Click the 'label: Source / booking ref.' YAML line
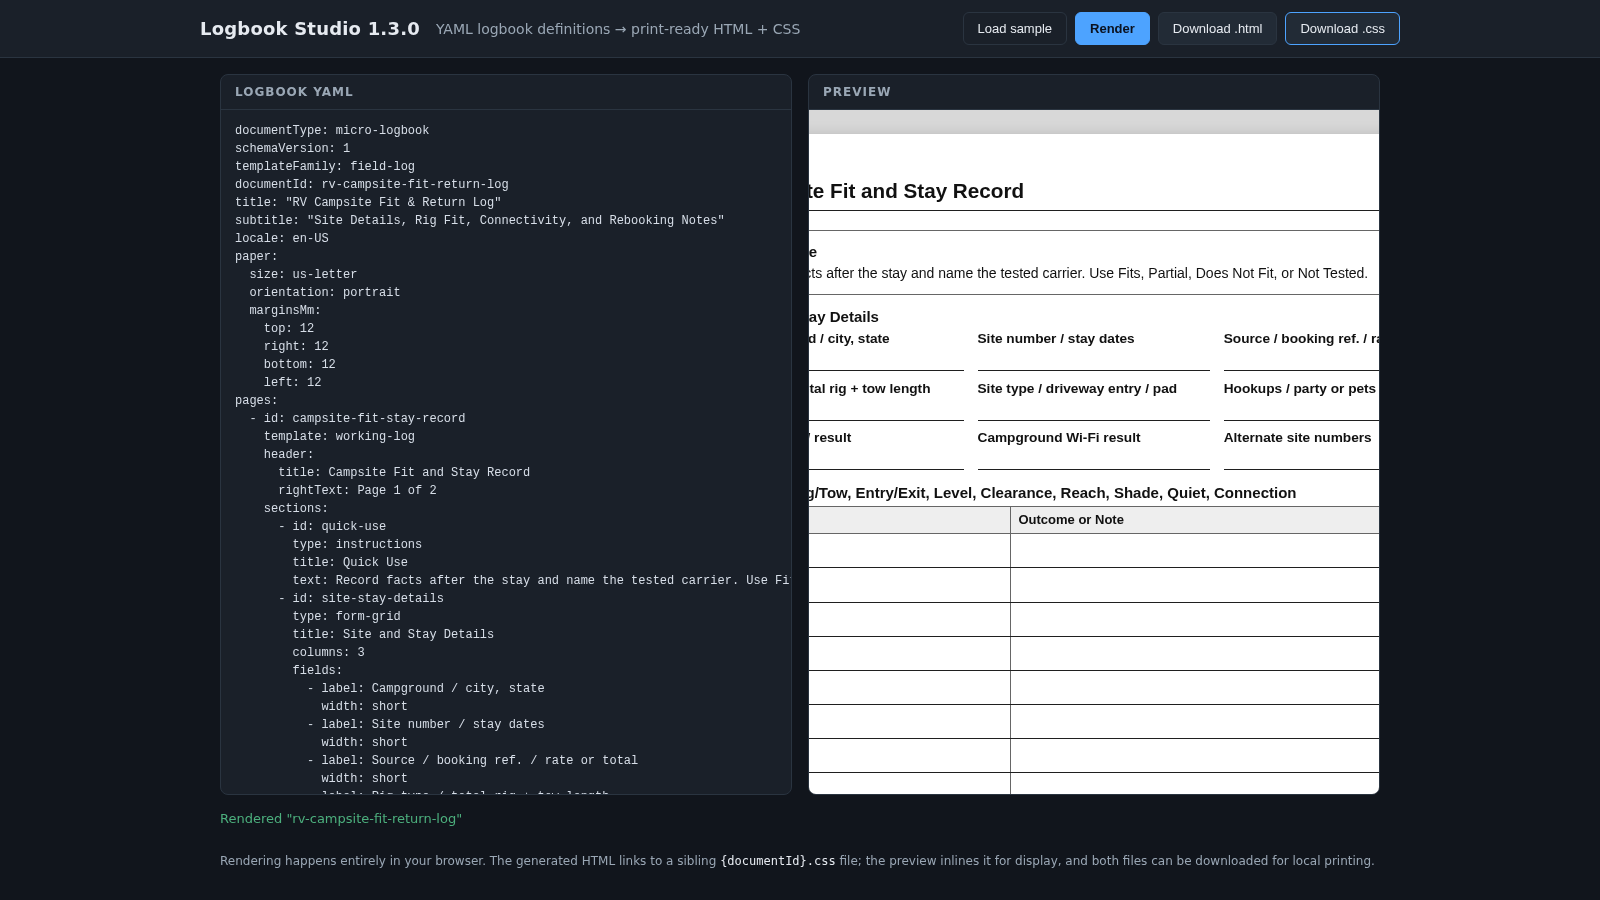Viewport: 1600px width, 900px height. 472,761
